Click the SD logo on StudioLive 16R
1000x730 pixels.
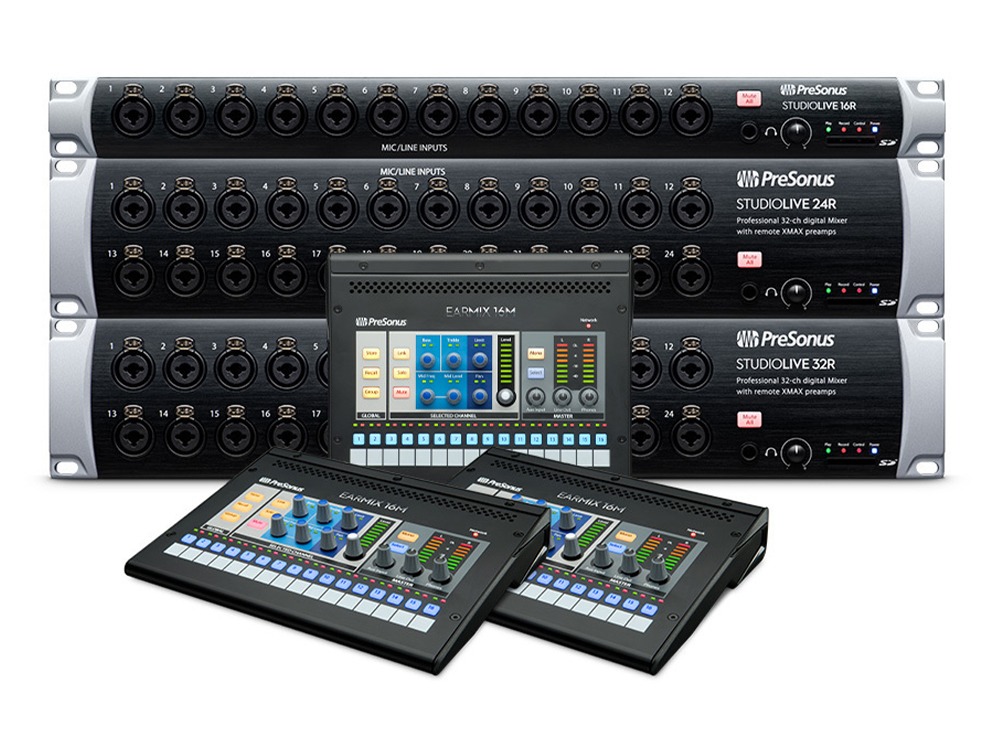(888, 143)
